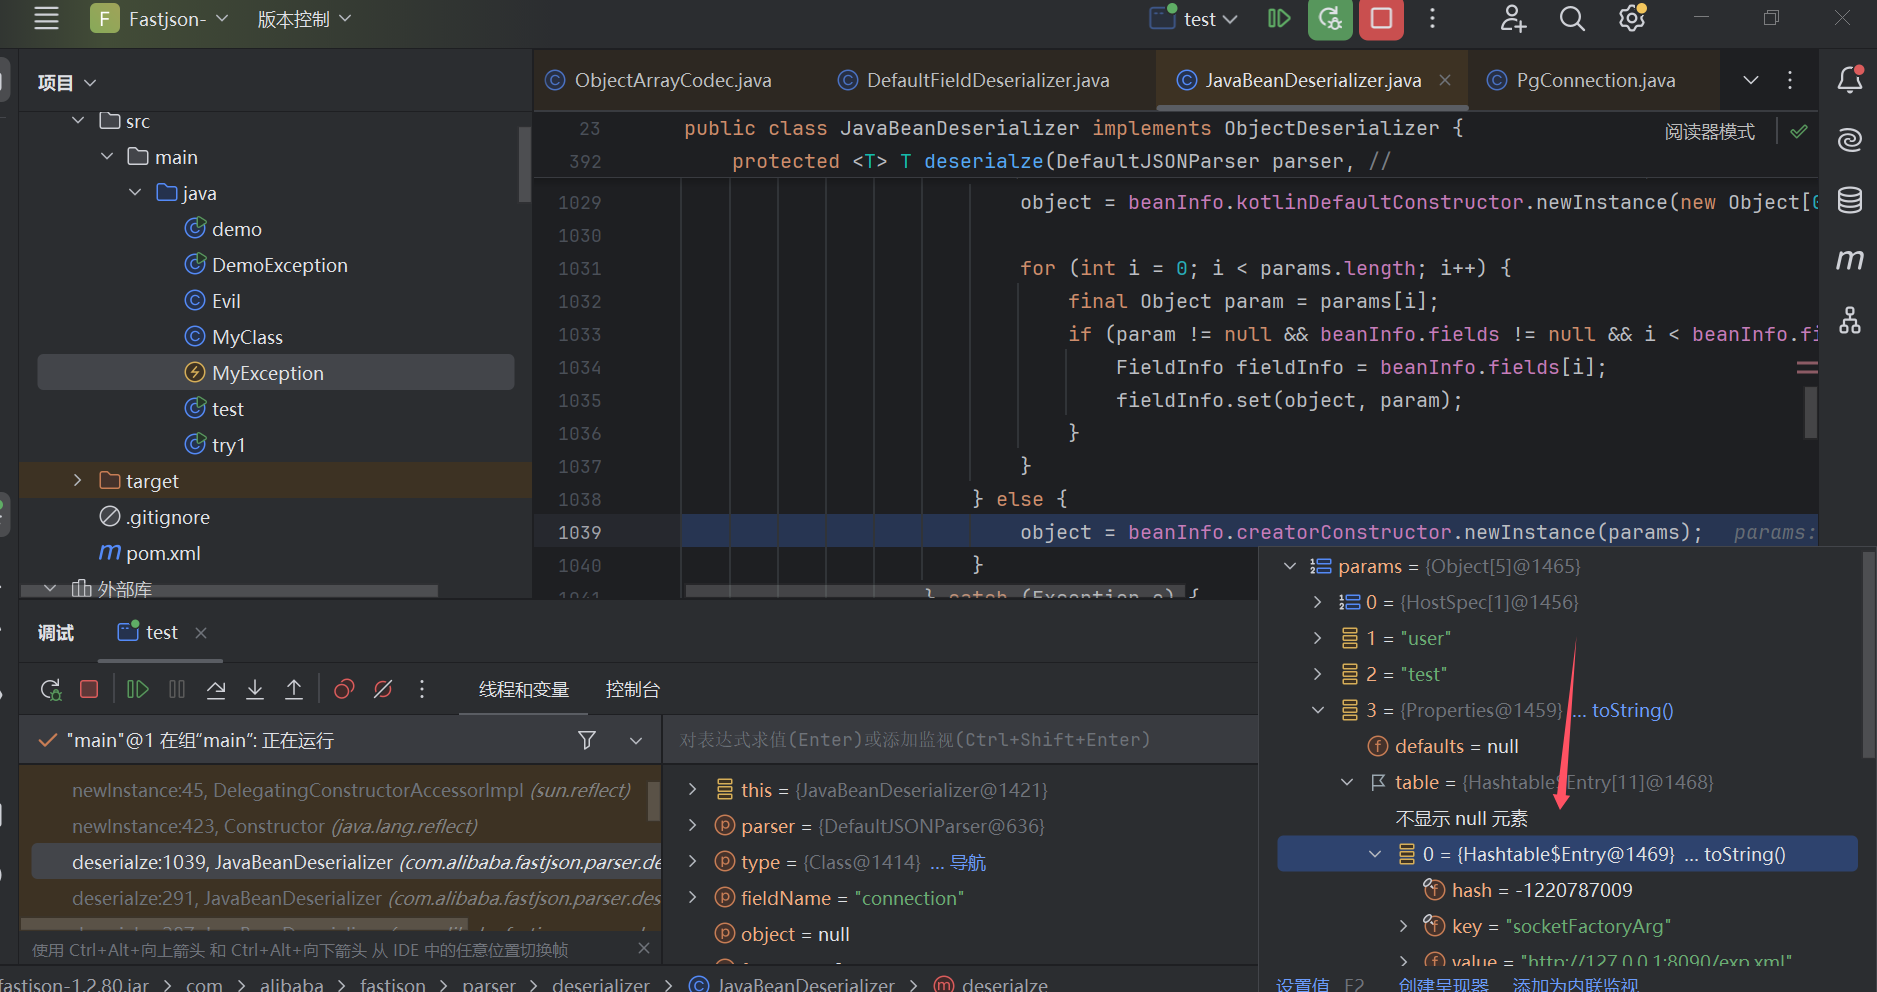The image size is (1877, 992).
Task: Toggle mute breakpoints
Action: click(x=383, y=689)
